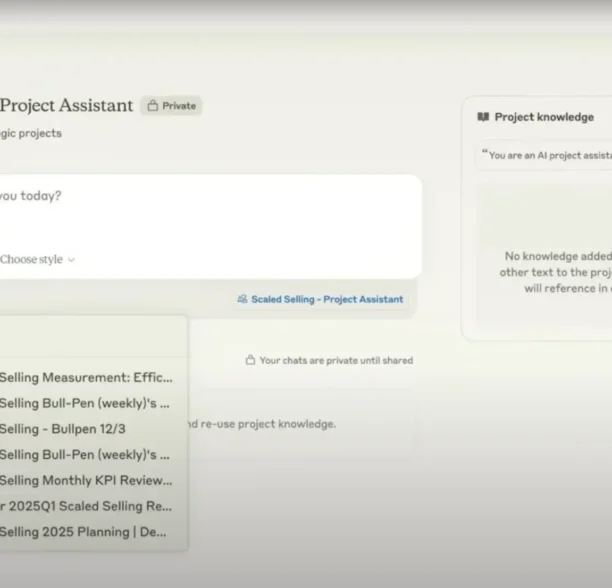Open the Choose style dropdown
This screenshot has height=588, width=612.
[x=37, y=259]
